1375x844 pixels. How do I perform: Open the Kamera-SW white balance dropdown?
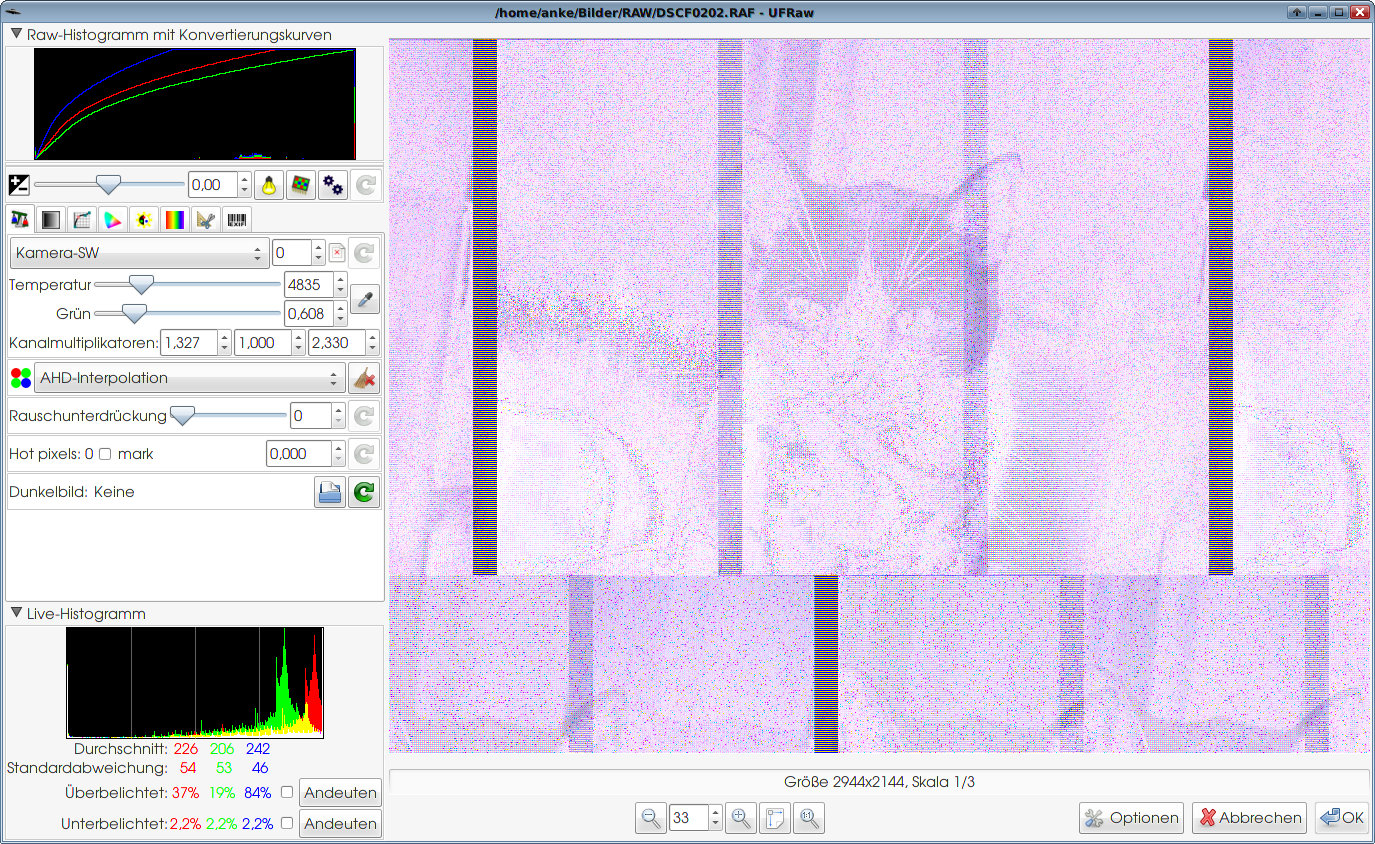tap(139, 253)
